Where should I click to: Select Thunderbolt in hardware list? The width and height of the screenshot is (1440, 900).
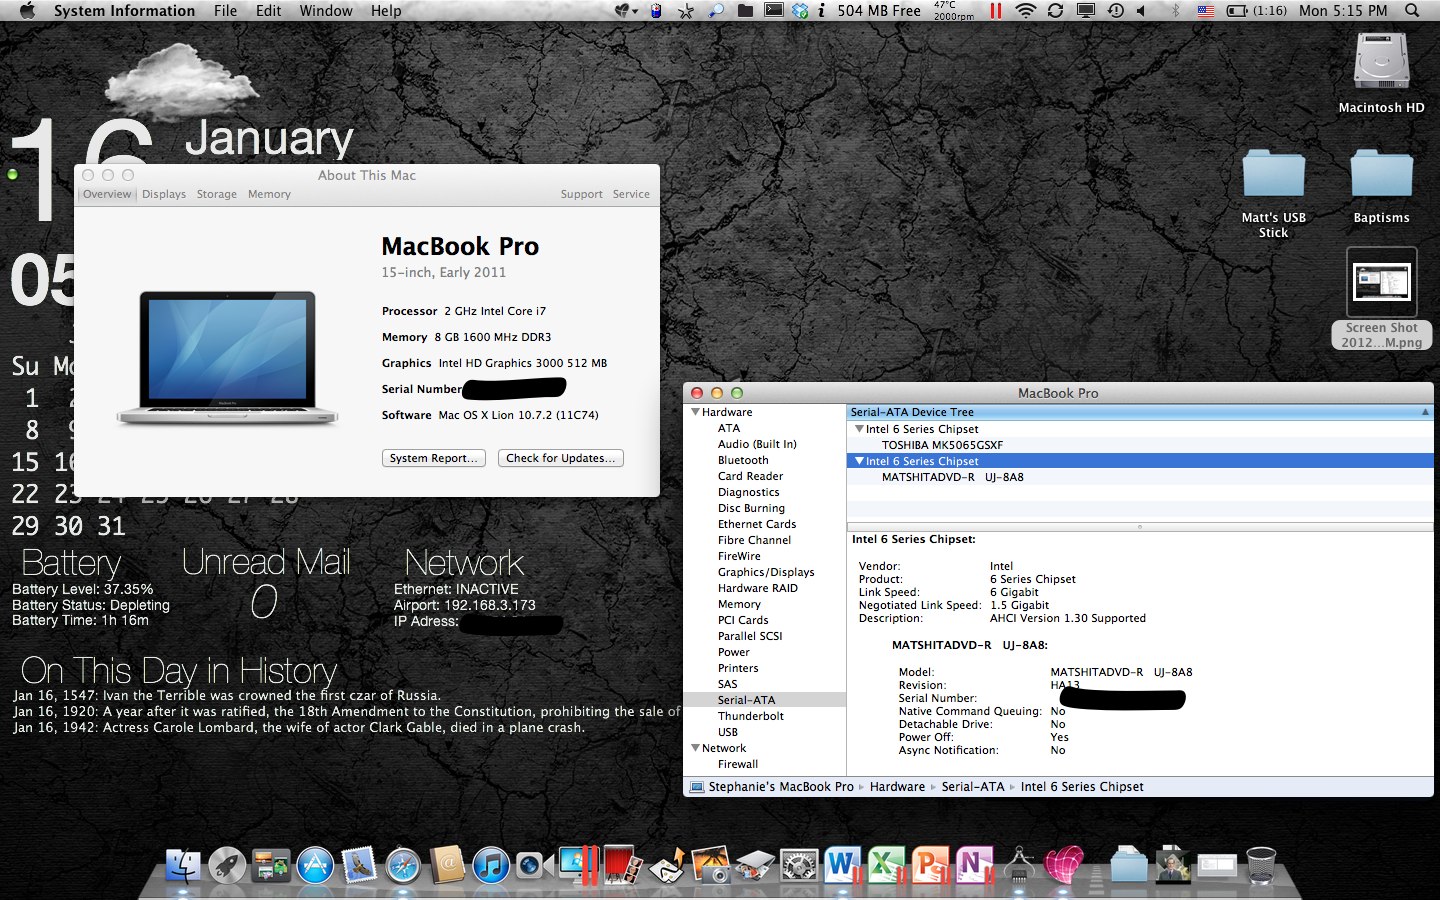[x=751, y=716]
